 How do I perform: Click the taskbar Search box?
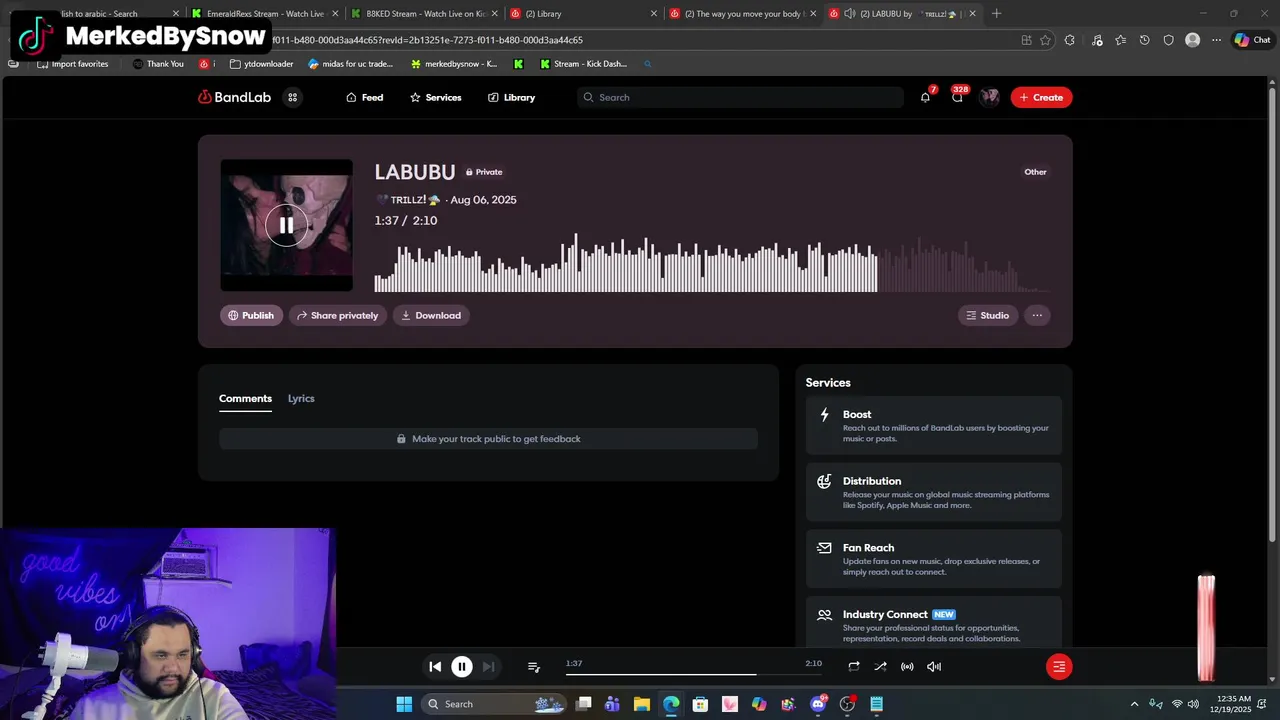click(495, 704)
